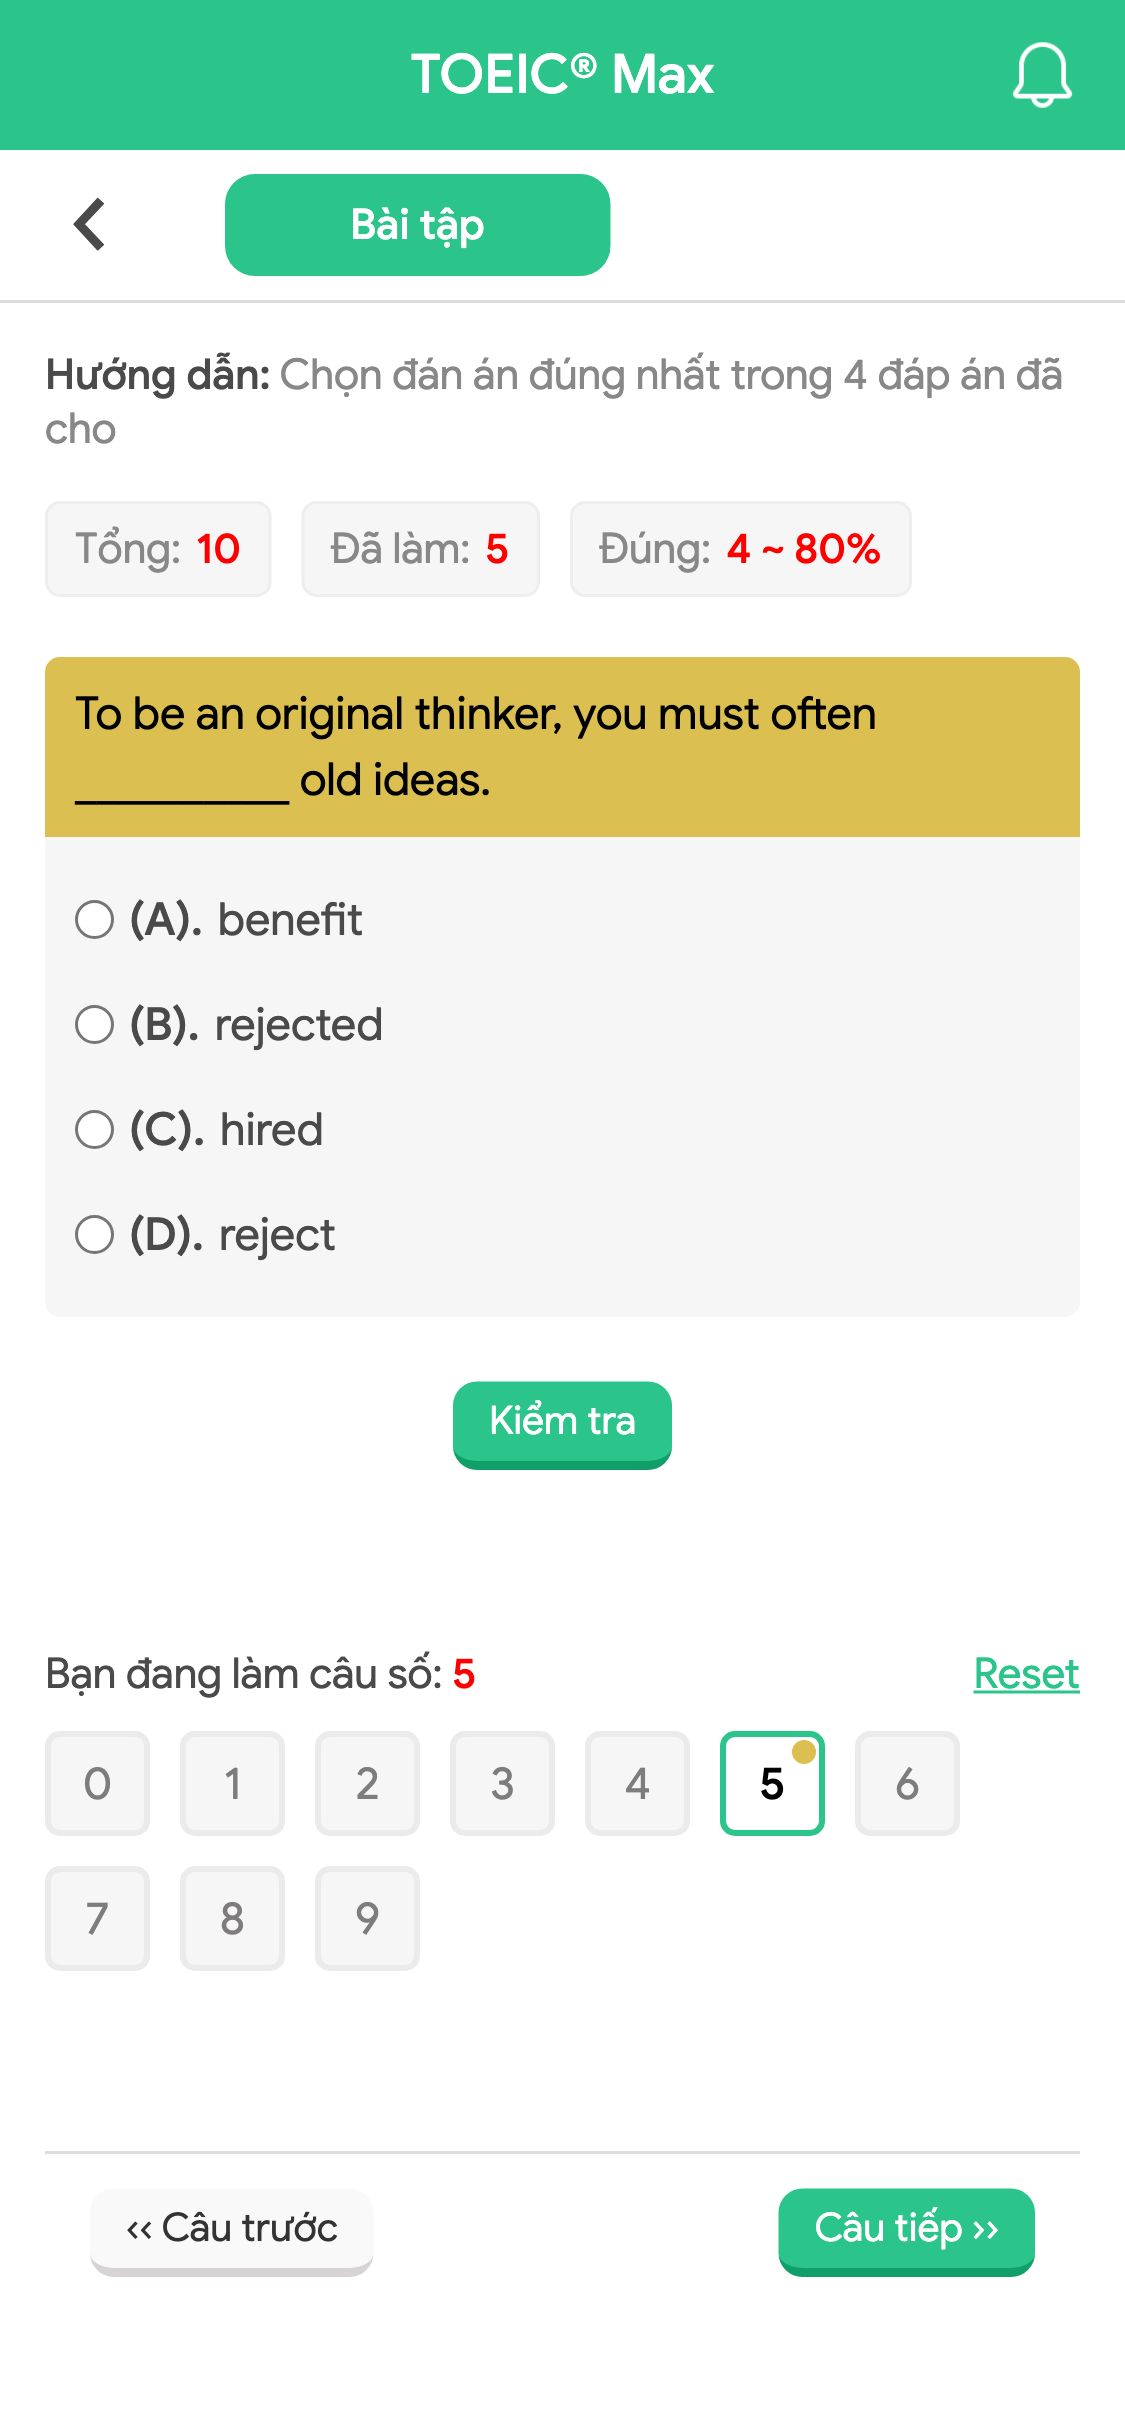Jump to question number 6
The width and height of the screenshot is (1125, 2436).
point(907,1783)
